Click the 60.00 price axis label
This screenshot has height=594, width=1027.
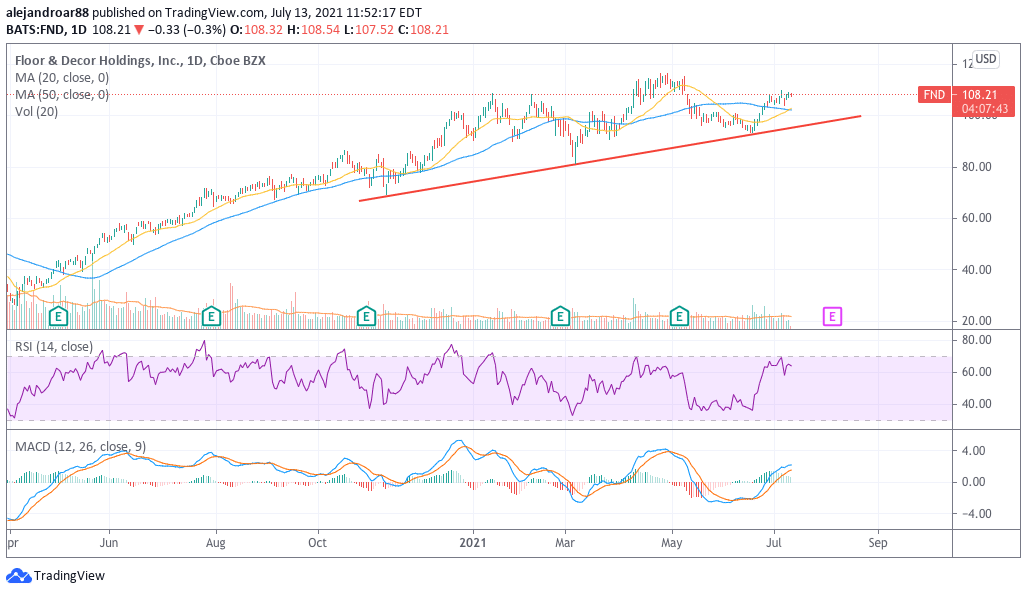[976, 218]
